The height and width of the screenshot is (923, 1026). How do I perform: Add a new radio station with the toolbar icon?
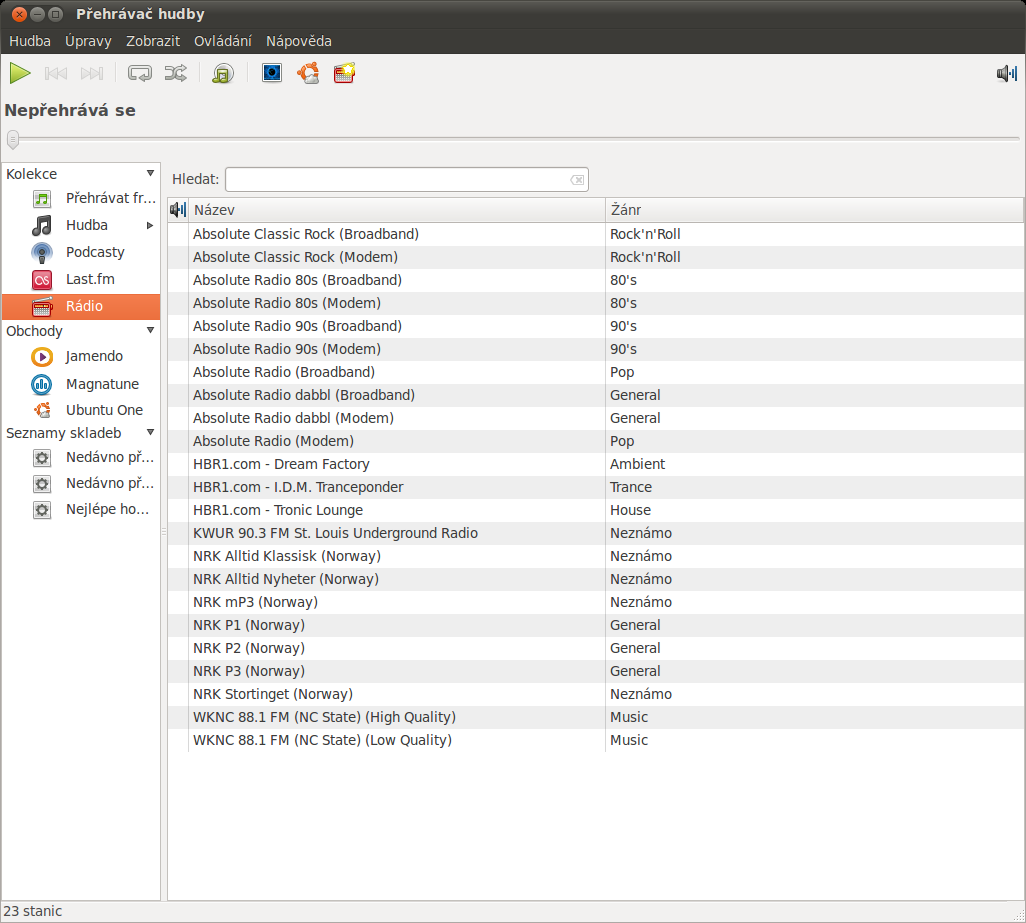tap(344, 73)
